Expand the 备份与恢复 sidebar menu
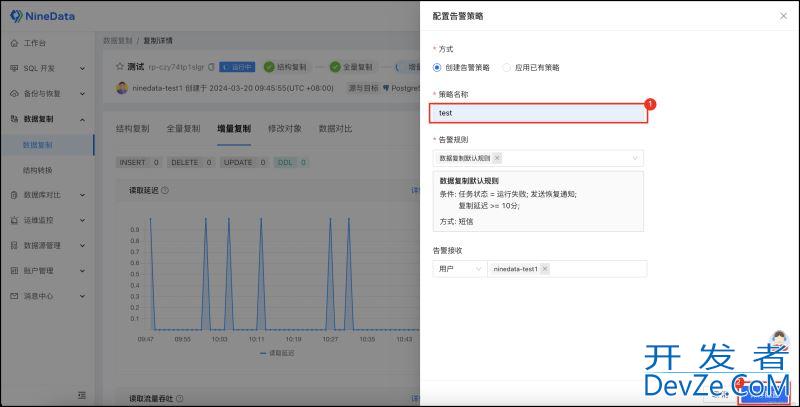Viewport: 800px width, 407px height. point(82,94)
